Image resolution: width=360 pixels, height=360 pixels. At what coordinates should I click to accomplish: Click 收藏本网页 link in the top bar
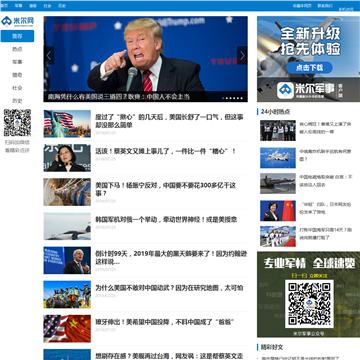coord(302,6)
